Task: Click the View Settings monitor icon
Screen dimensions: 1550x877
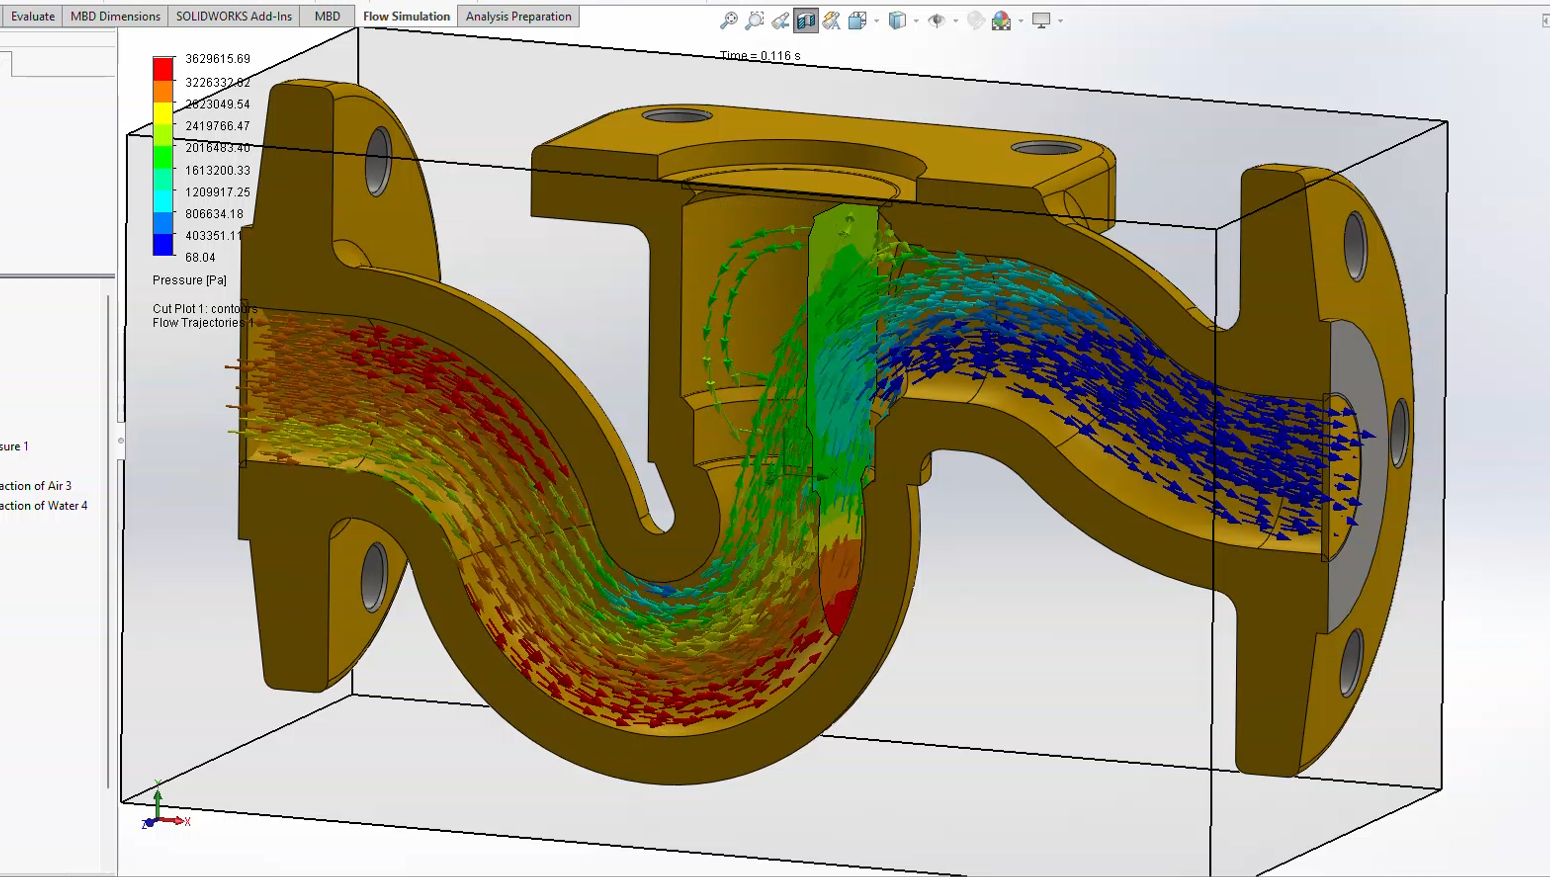Action: 1042,20
